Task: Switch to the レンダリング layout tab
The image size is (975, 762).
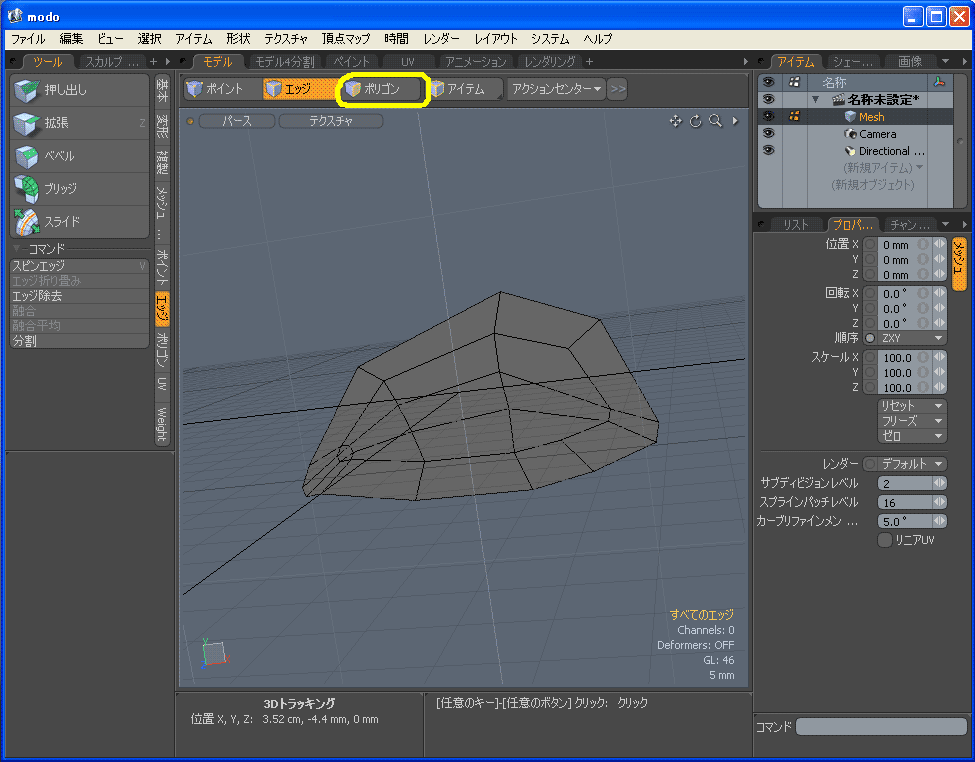Action: tap(549, 62)
